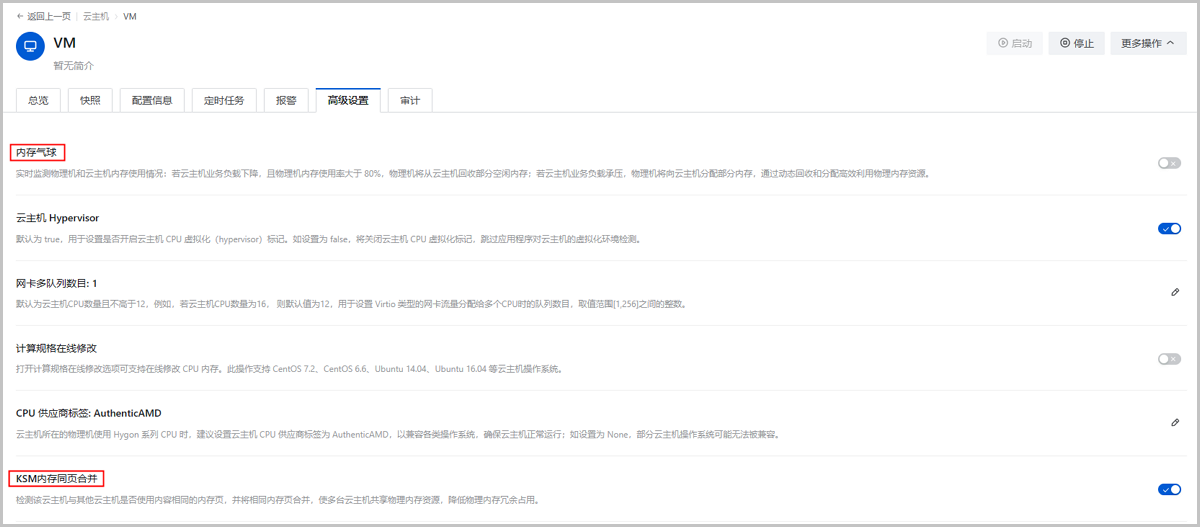The image size is (1200, 527).
Task: Click the blue VM monitor icon
Action: (x=30, y=46)
